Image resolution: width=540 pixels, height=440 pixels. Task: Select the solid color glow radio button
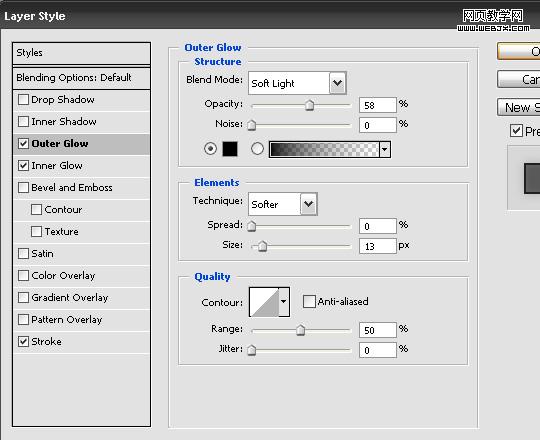coord(210,149)
